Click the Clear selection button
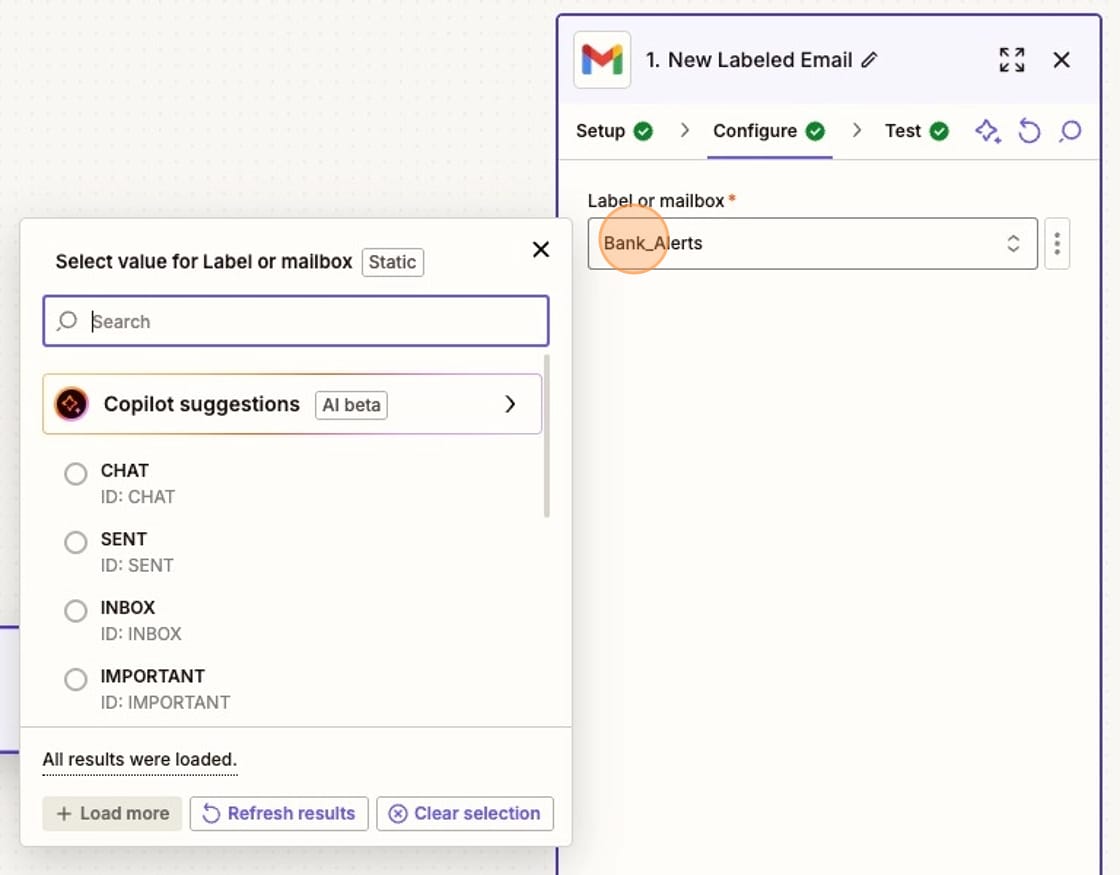The image size is (1120, 875). pyautogui.click(x=465, y=813)
